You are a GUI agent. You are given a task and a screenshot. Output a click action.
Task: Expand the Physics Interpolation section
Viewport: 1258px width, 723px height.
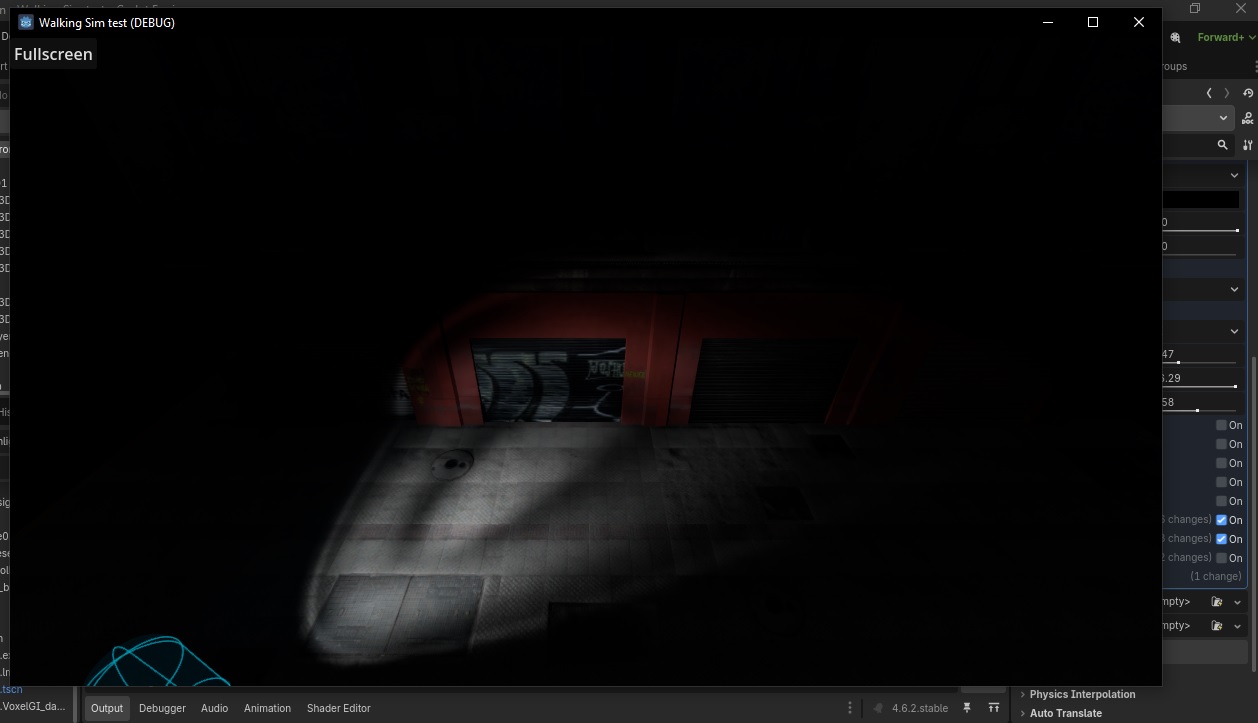pyautogui.click(x=1082, y=694)
